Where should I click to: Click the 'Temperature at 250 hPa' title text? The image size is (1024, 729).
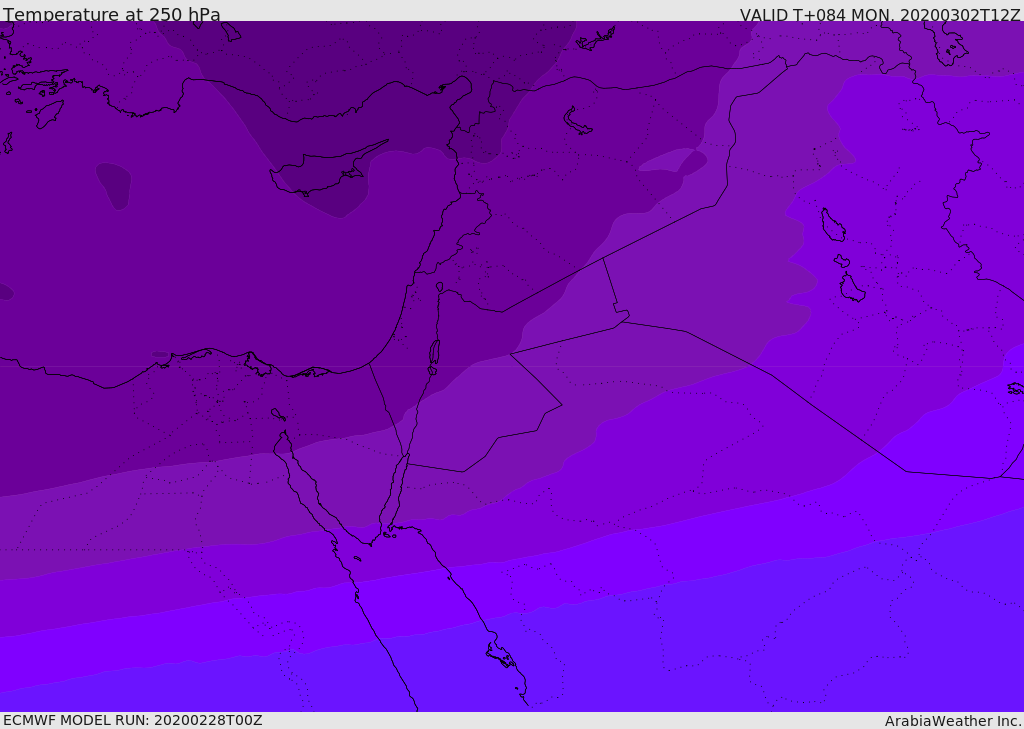(112, 14)
